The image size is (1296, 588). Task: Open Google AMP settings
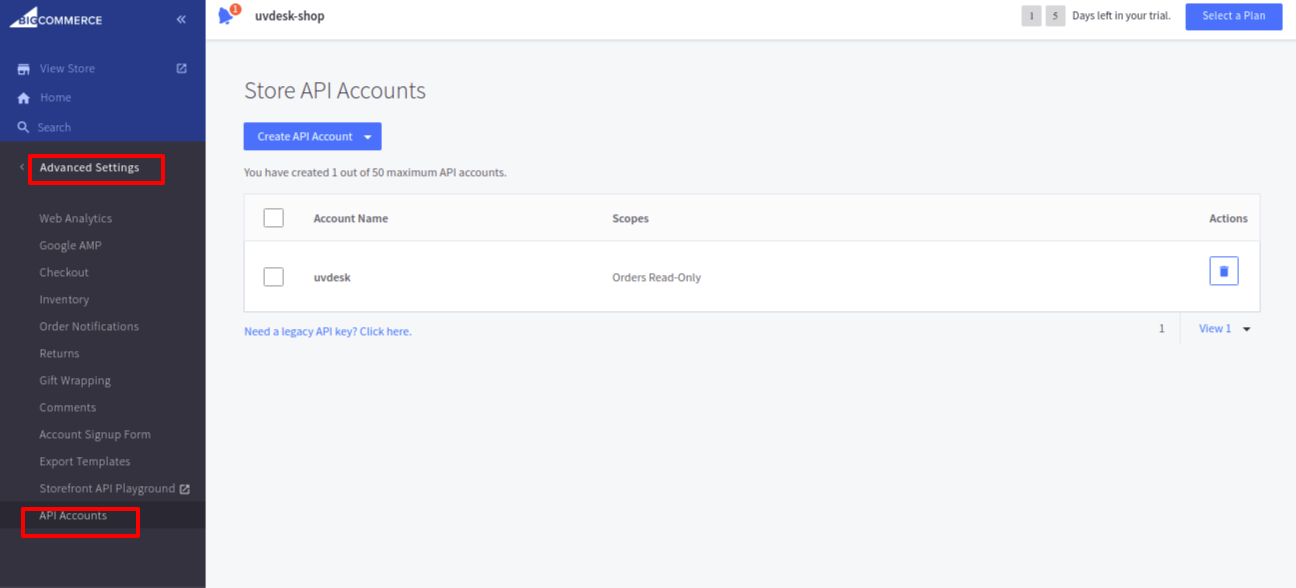(x=70, y=245)
